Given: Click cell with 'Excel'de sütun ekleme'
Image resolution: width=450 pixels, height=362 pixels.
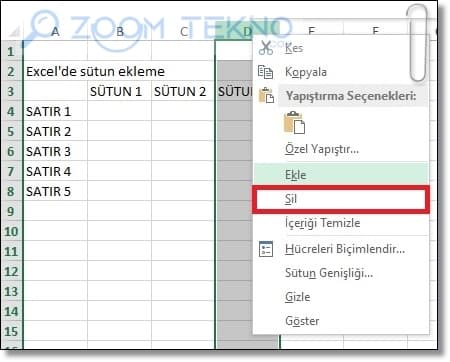Looking at the screenshot, I should coord(95,71).
